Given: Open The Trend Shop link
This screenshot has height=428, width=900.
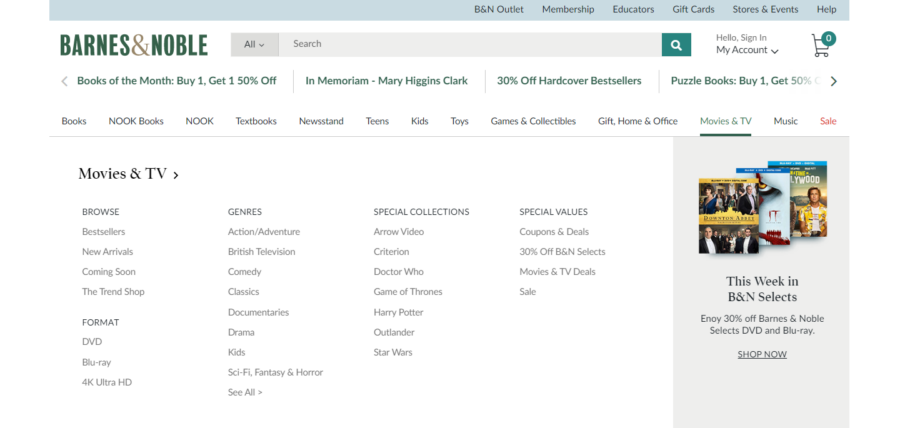Looking at the screenshot, I should 113,291.
